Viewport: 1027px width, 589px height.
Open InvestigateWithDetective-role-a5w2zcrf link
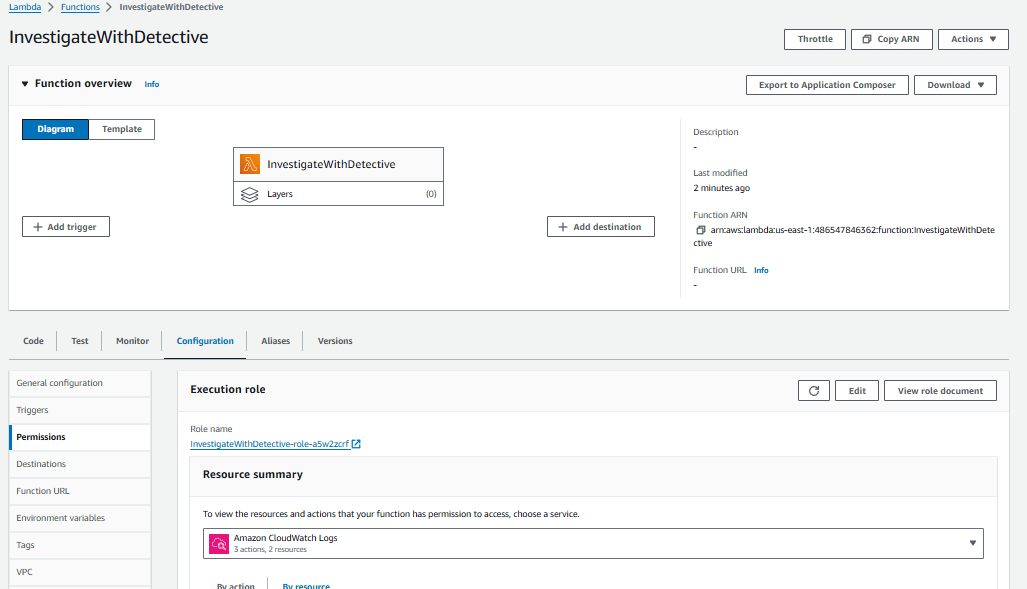(x=269, y=444)
